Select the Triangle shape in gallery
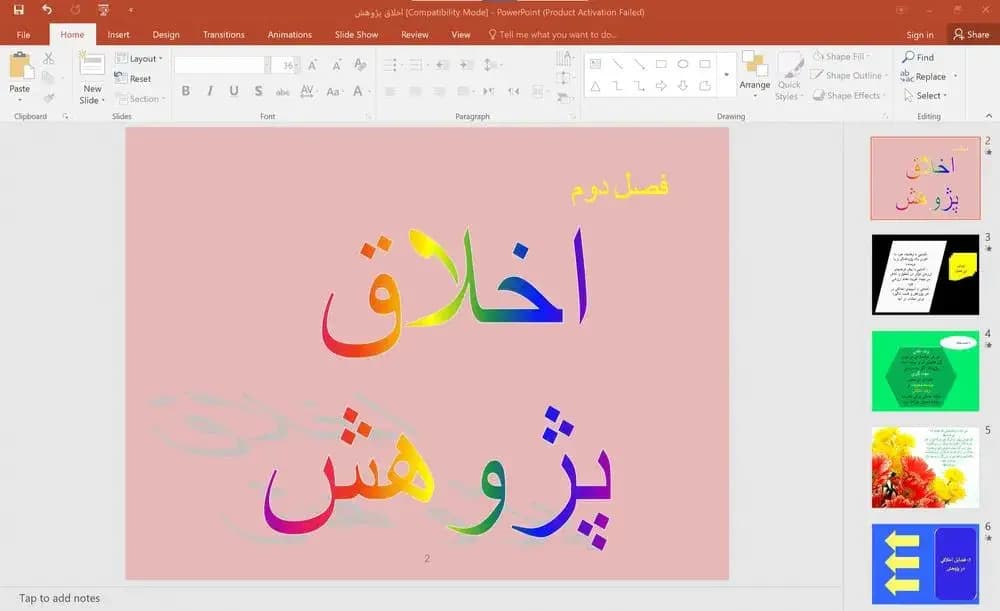The image size is (1000, 611). 596,86
